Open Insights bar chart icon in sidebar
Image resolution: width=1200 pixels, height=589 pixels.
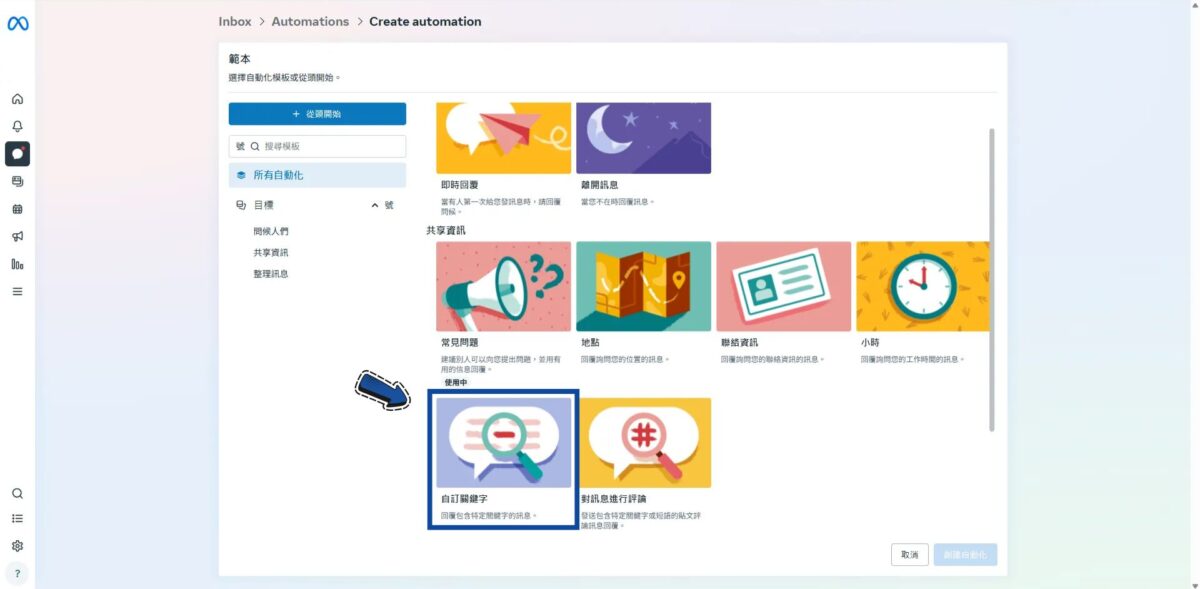pos(17,264)
